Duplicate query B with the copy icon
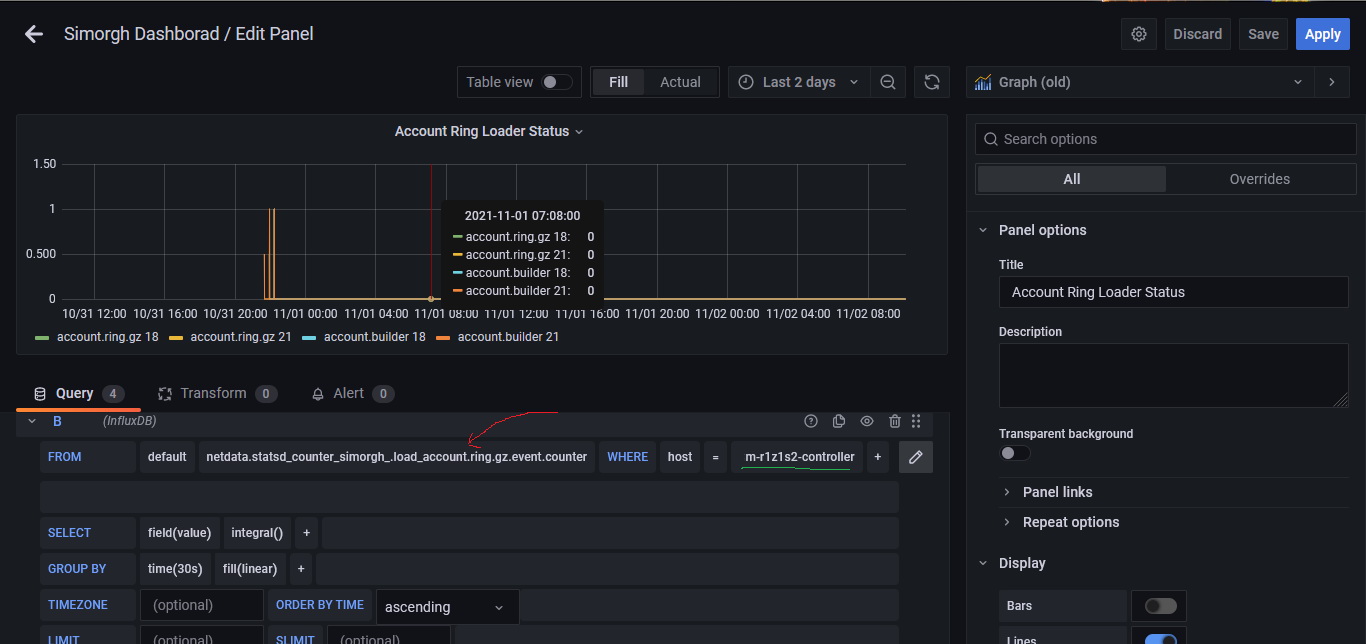1366x644 pixels. coord(839,422)
